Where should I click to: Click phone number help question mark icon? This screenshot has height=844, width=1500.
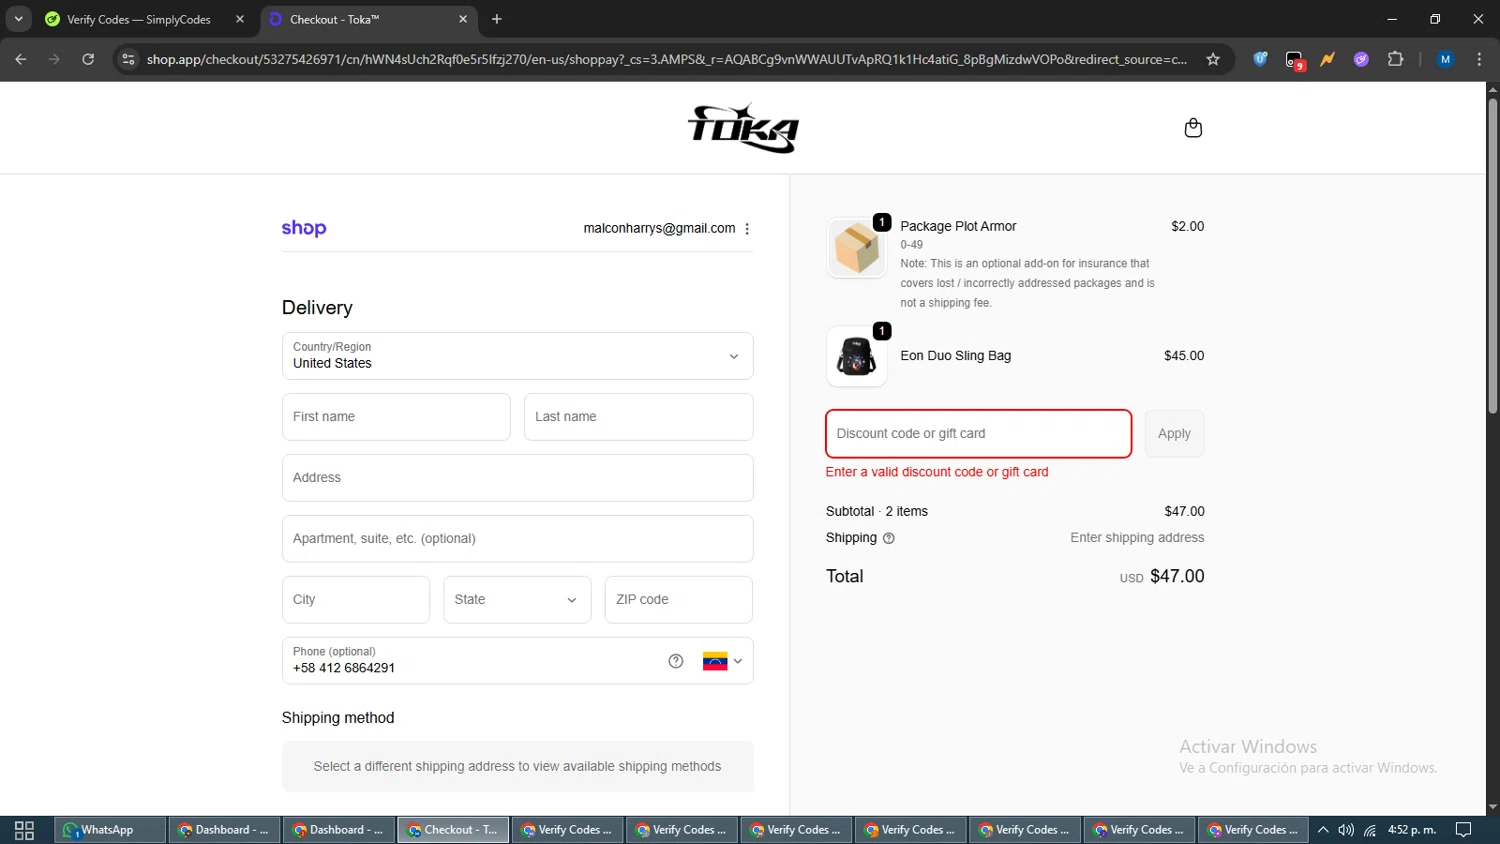(x=676, y=661)
